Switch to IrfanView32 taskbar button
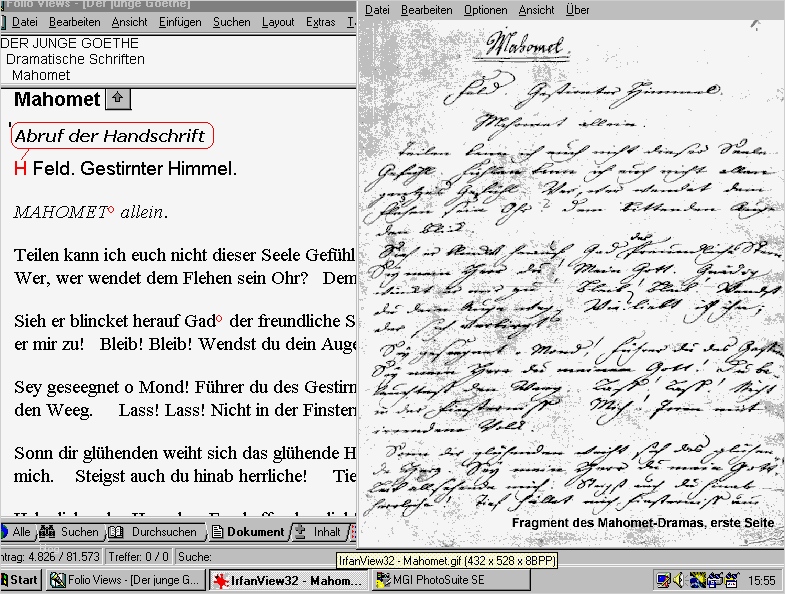Image resolution: width=785 pixels, height=594 pixels. [289, 580]
